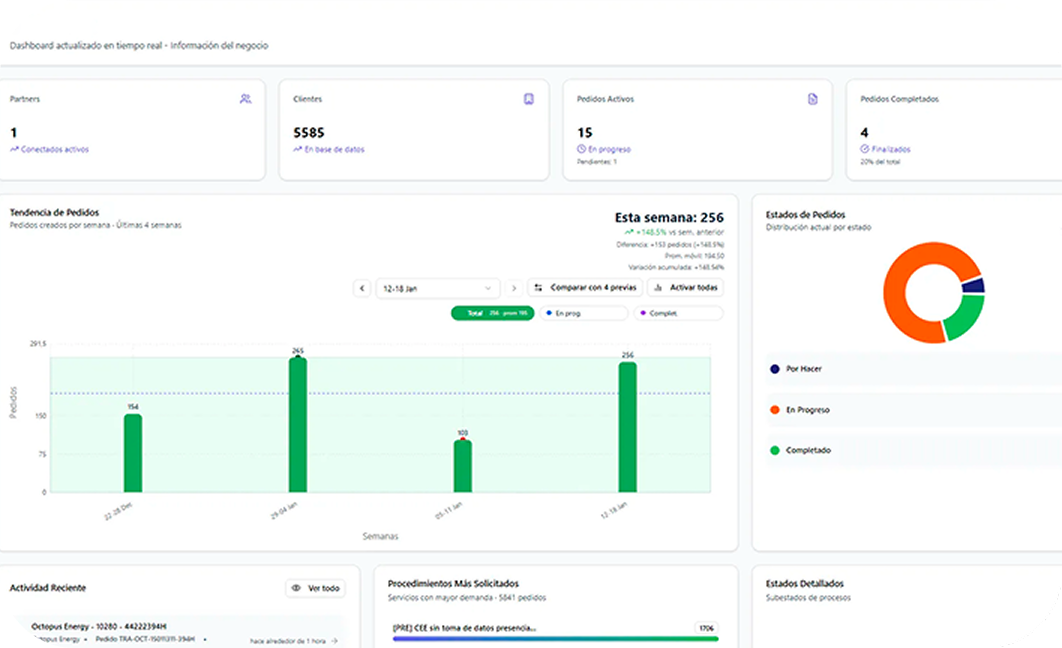Select the Completado legend item
The width and height of the screenshot is (1062, 648).
[x=807, y=450]
